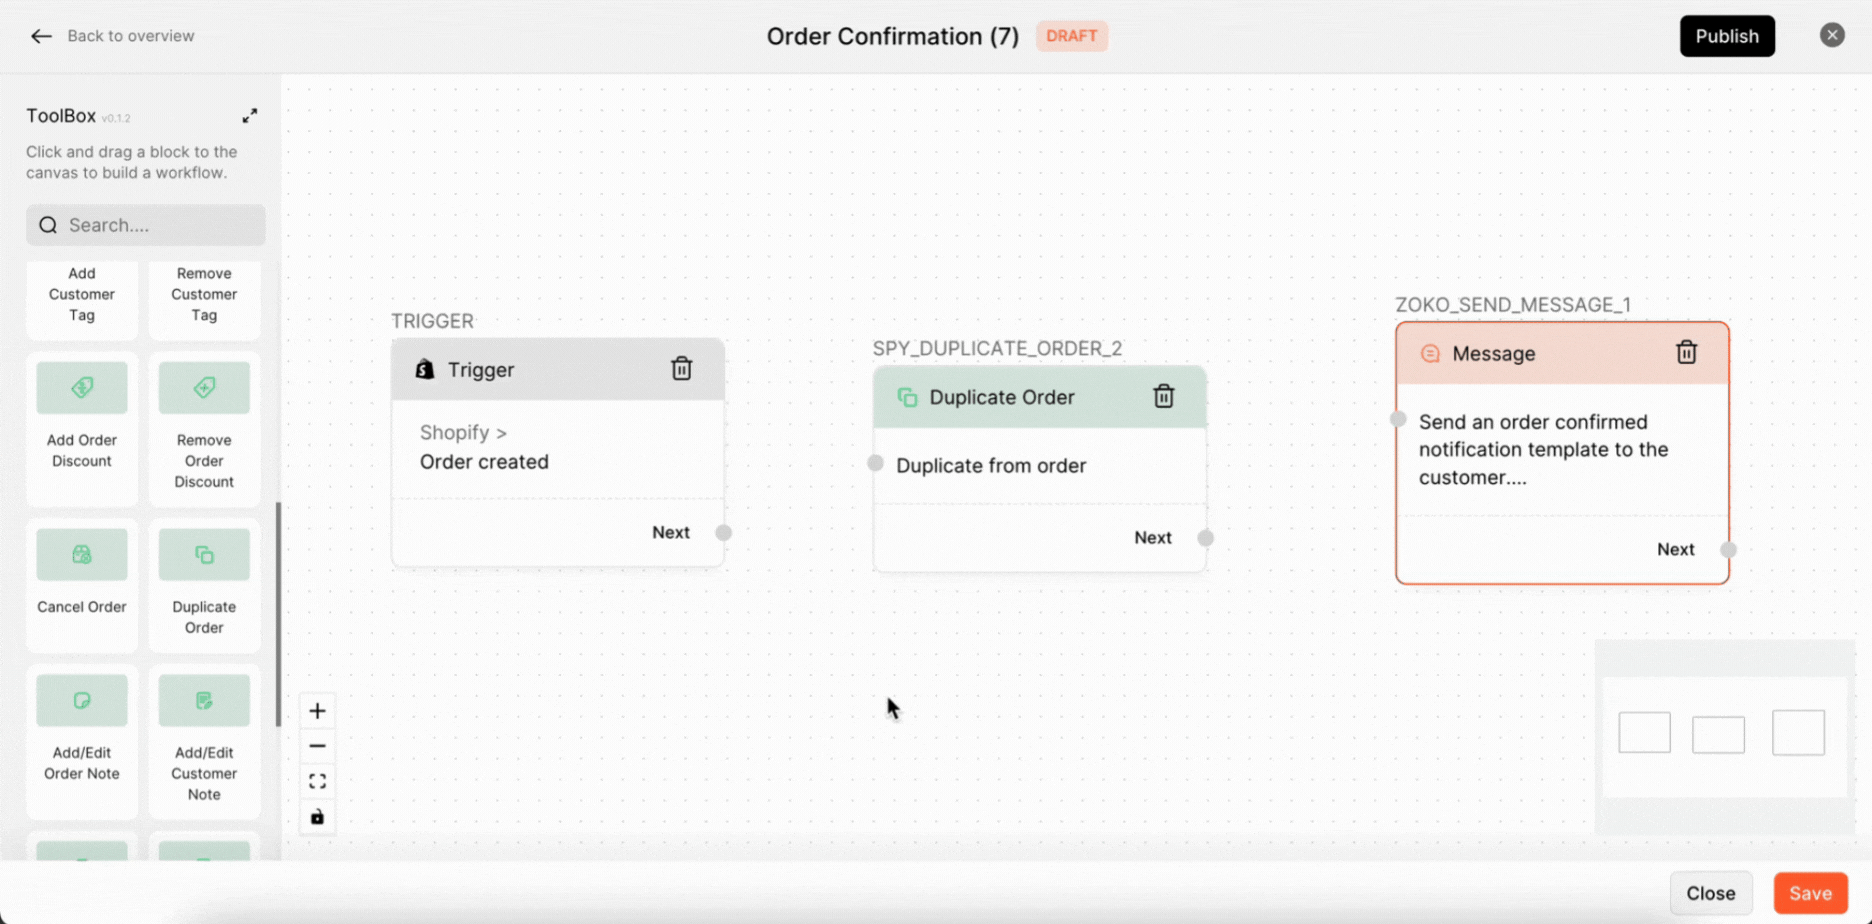The height and width of the screenshot is (924, 1872).
Task: Delete the Trigger node
Action: [x=682, y=369]
